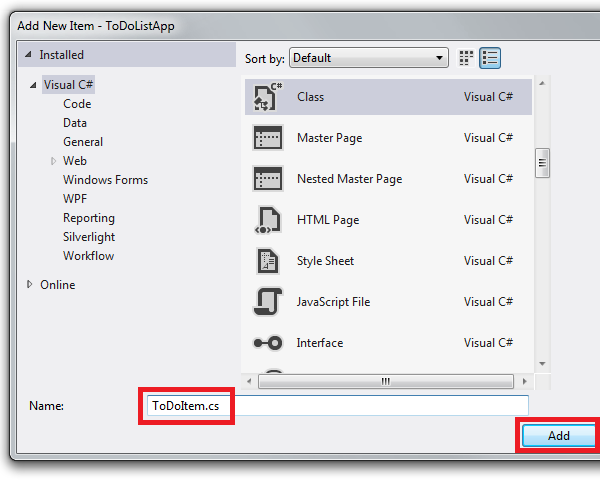This screenshot has width=600, height=480.
Task: Click the vertical scrollbar down arrow
Action: (542, 364)
